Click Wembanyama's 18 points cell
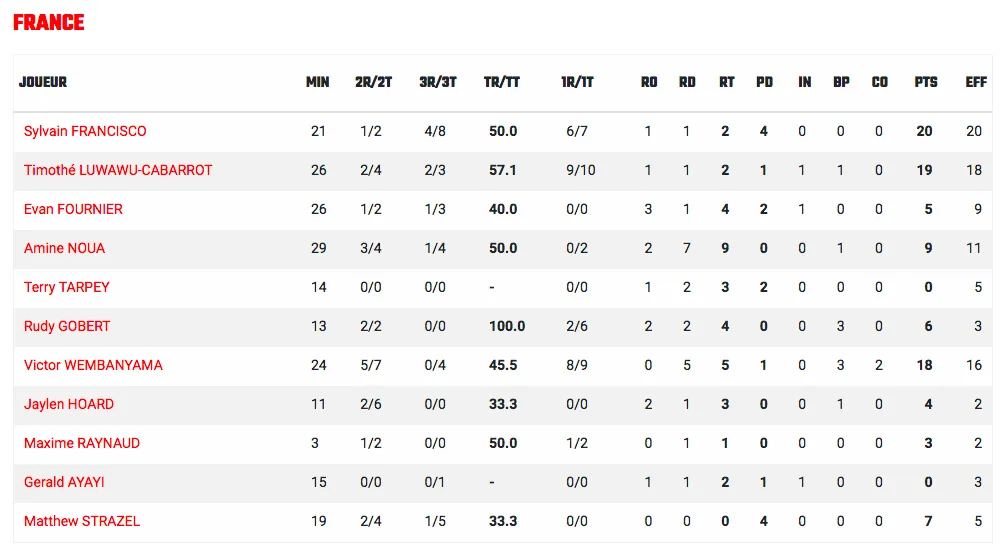The height and width of the screenshot is (553, 1005). tap(924, 366)
